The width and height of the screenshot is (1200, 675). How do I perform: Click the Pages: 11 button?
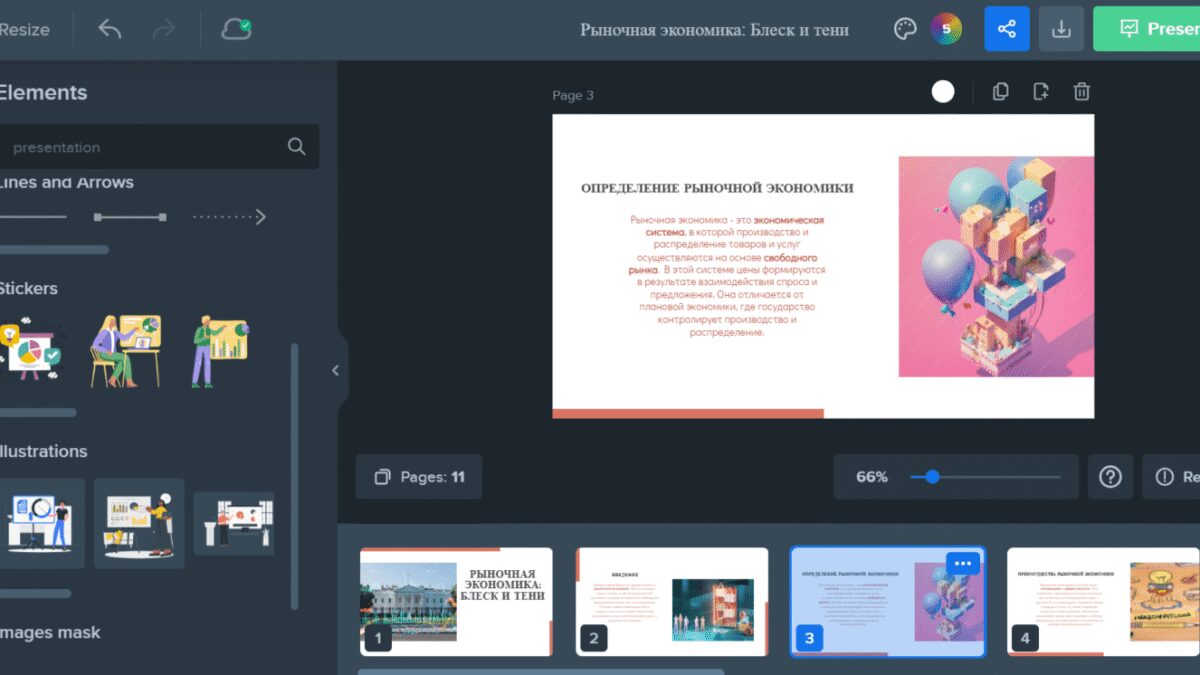click(x=419, y=477)
